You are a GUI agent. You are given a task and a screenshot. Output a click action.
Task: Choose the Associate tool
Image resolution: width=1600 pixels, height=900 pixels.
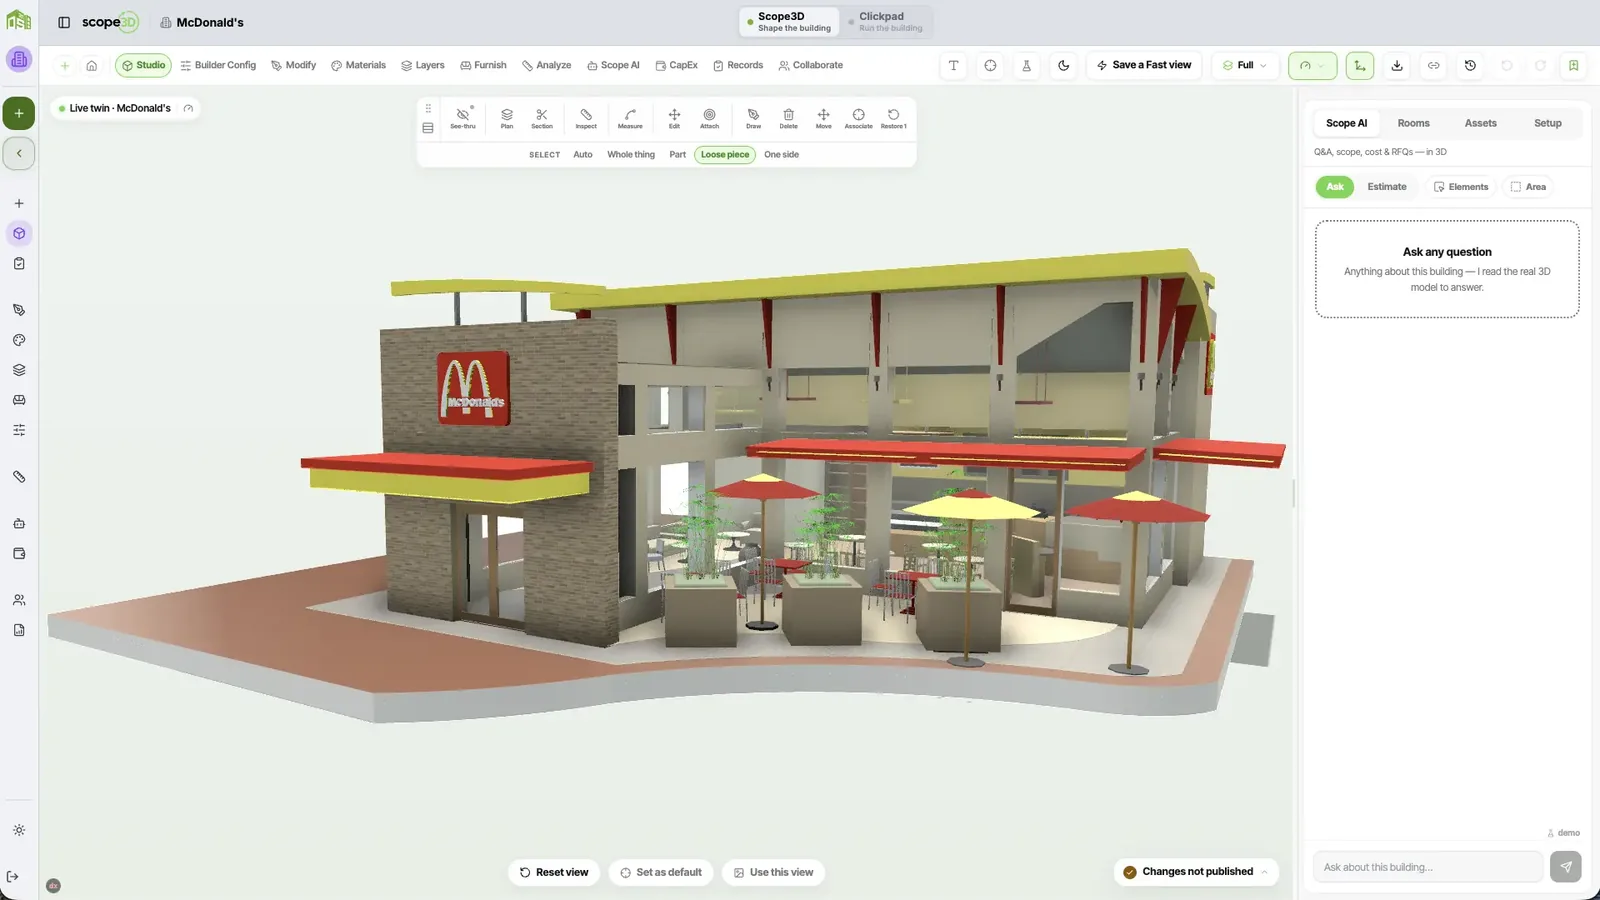858,118
